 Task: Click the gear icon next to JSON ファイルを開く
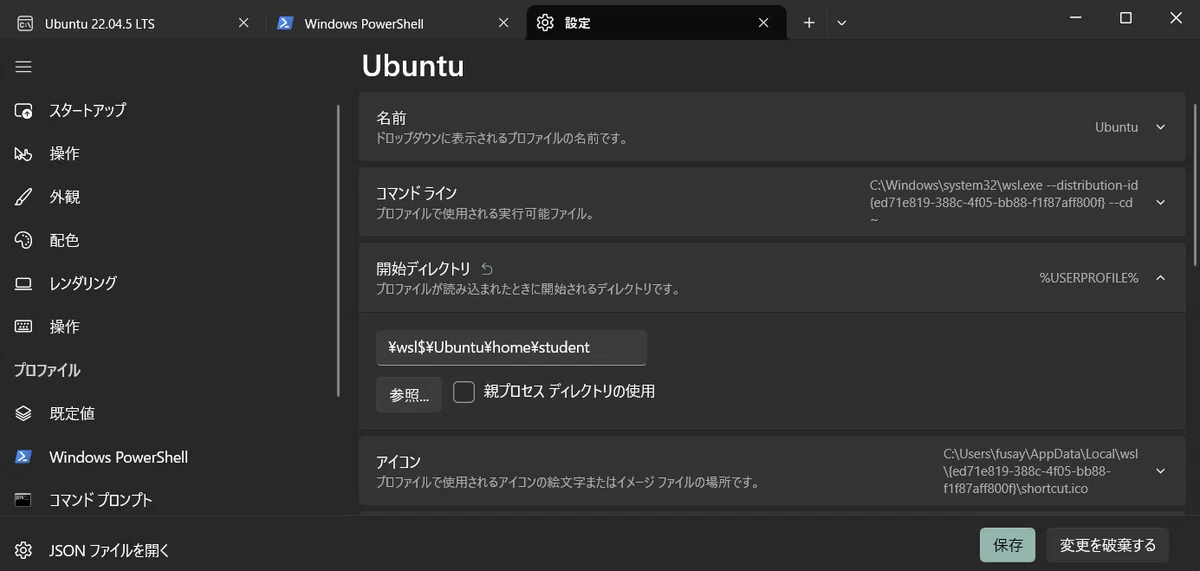(23, 550)
